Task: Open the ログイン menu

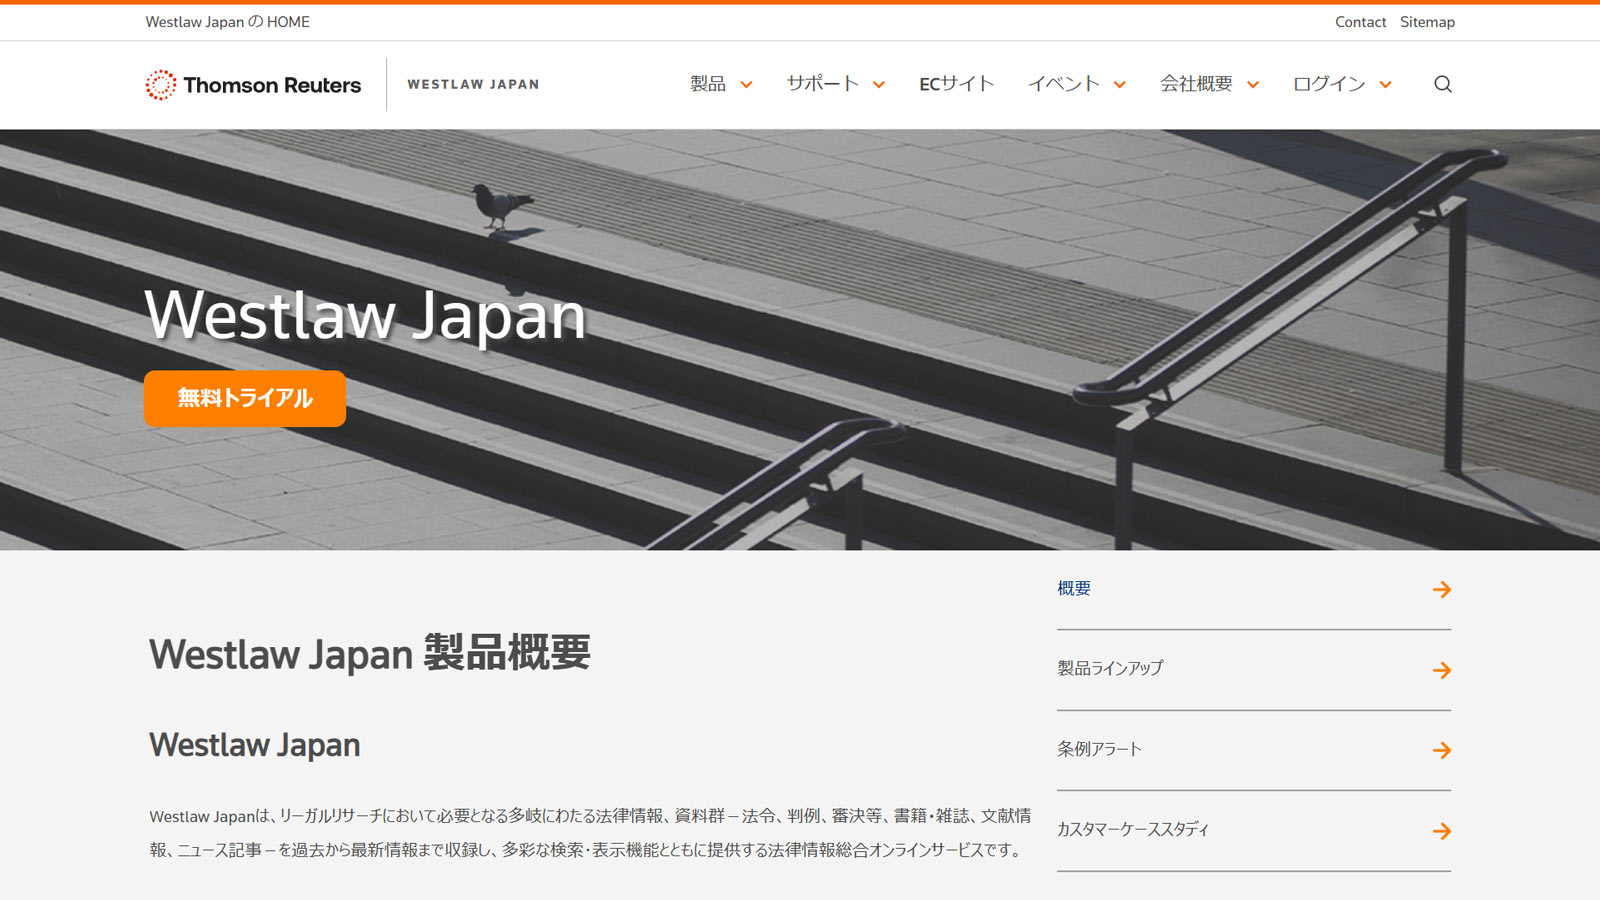Action: [1329, 84]
